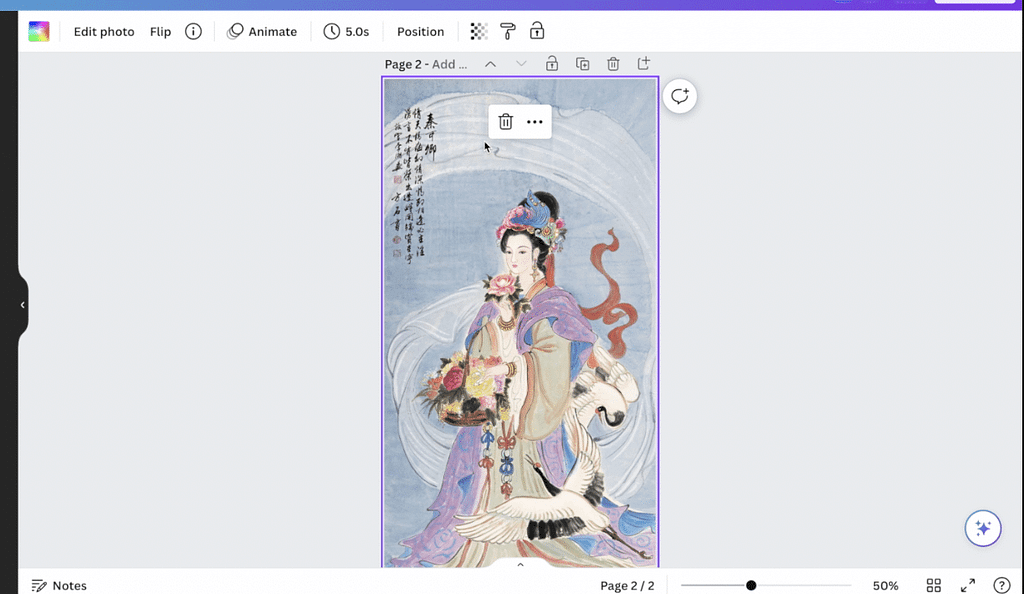Open the help question mark icon
The height and width of the screenshot is (594, 1024).
(x=1002, y=586)
